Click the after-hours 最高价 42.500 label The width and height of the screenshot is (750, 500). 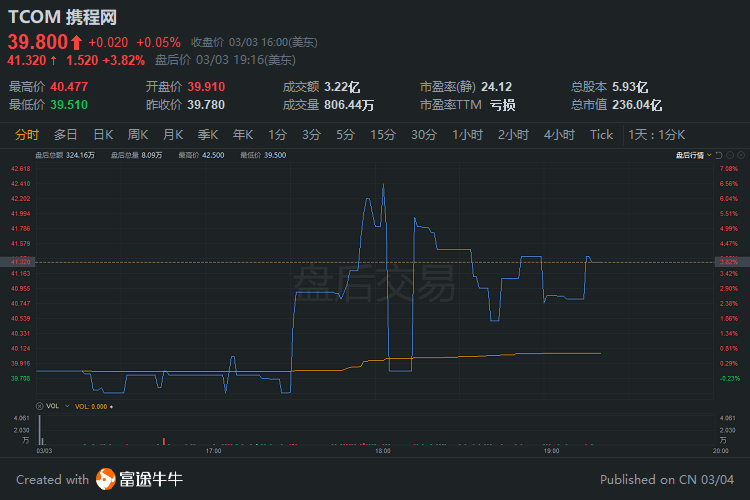(x=201, y=155)
